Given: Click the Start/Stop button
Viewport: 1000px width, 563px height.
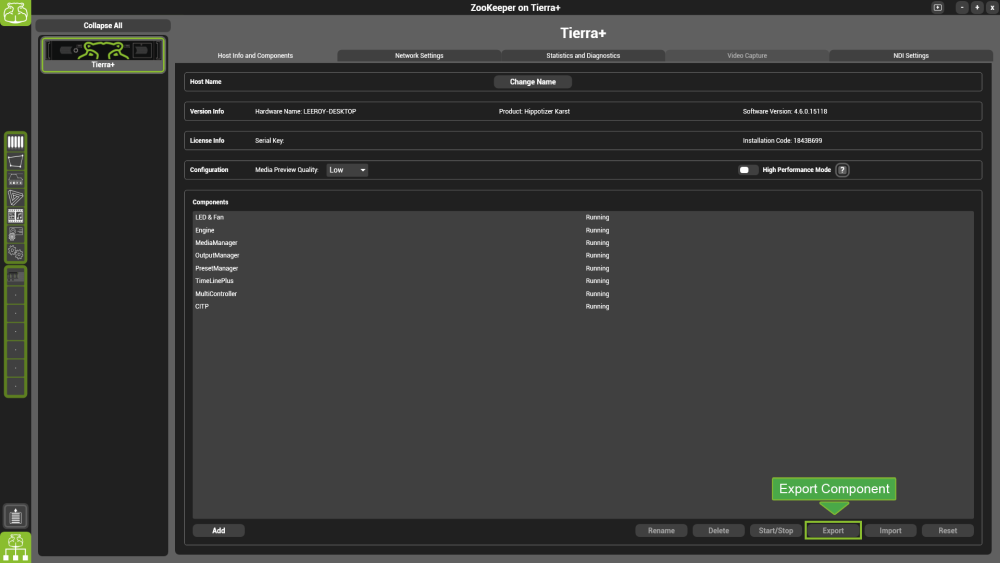Looking at the screenshot, I should (776, 530).
